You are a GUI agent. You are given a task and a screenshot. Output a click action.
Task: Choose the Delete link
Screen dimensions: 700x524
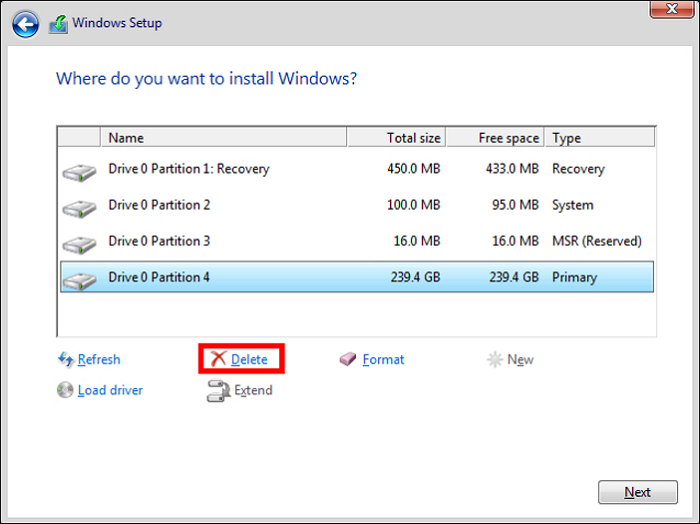[x=249, y=359]
